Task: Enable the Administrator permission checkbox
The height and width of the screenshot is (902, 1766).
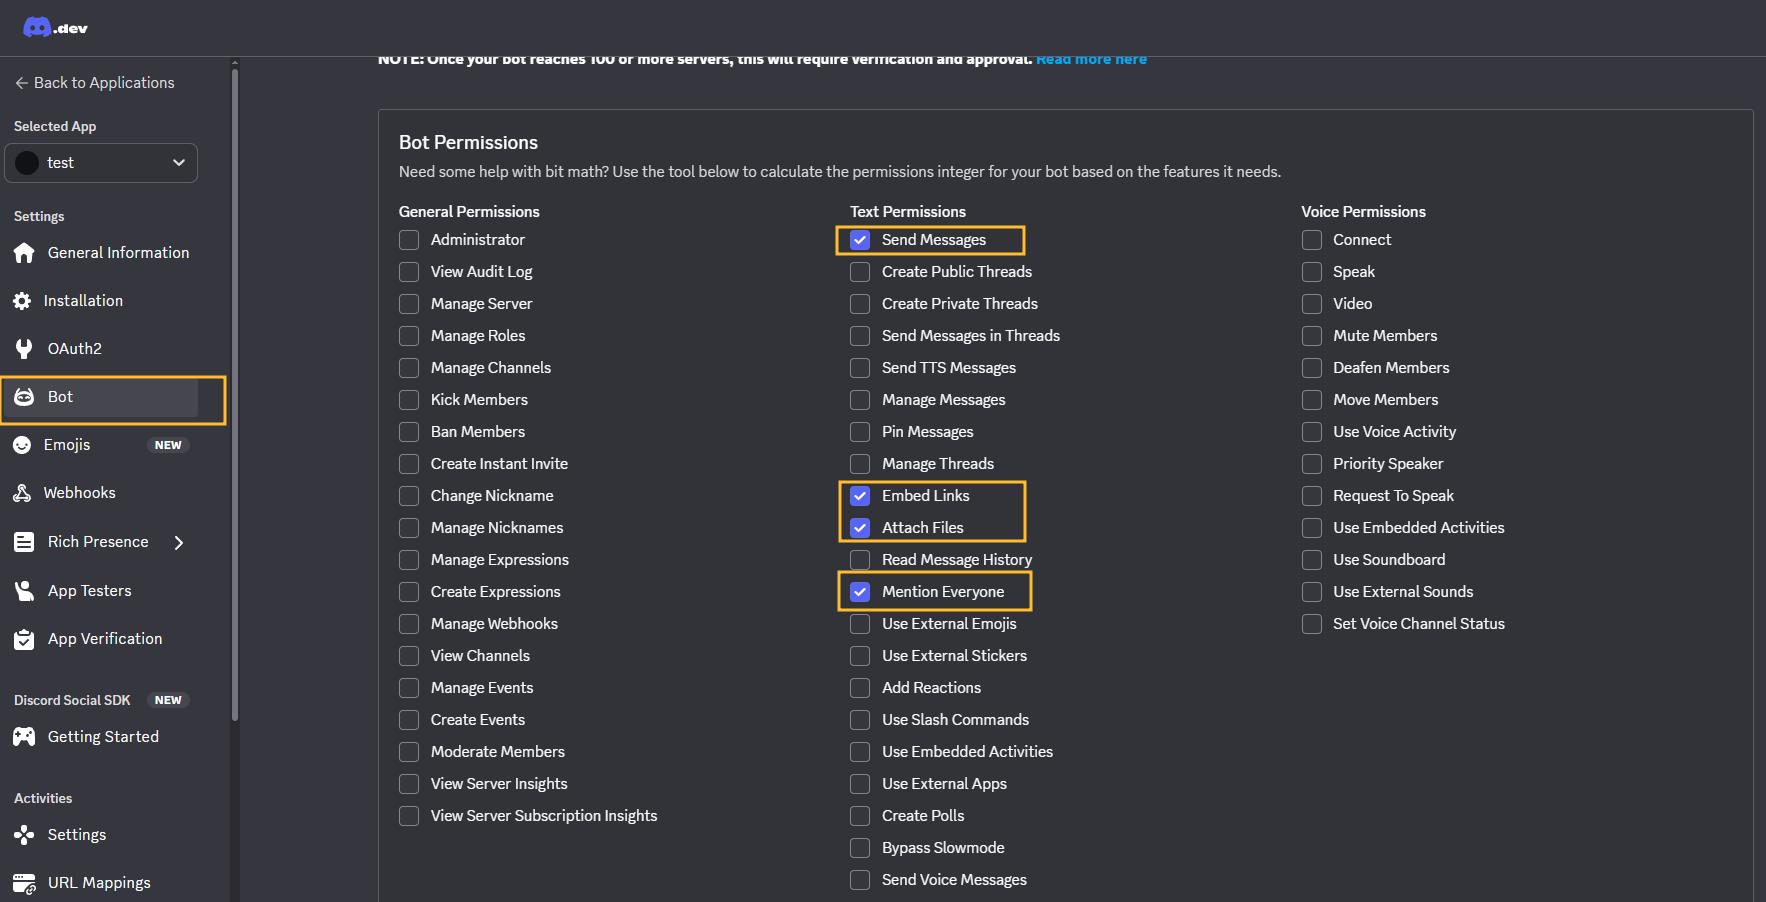Action: click(x=409, y=240)
